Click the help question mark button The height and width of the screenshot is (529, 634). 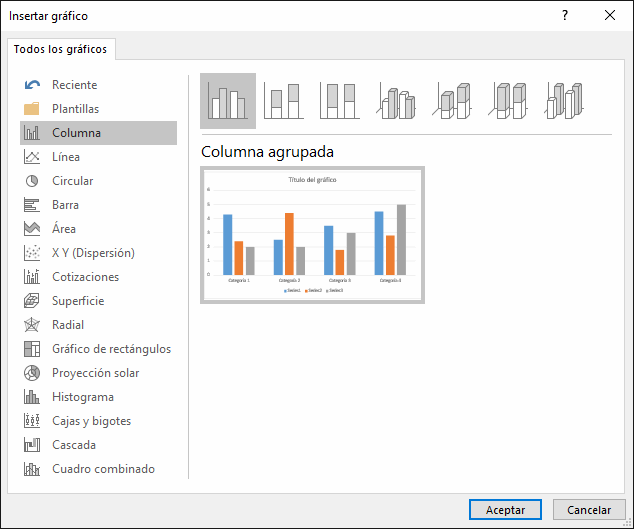(x=565, y=15)
